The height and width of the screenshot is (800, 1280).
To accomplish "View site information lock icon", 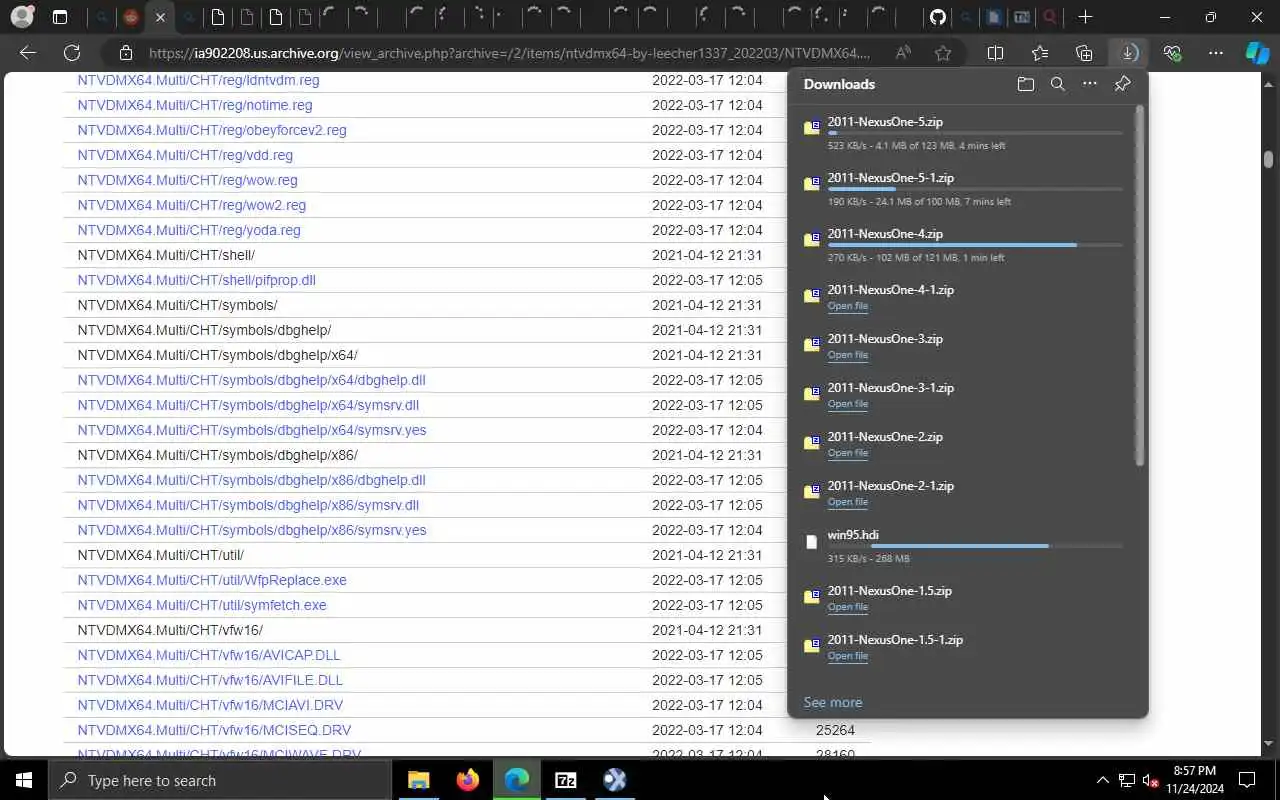I will click(x=125, y=53).
